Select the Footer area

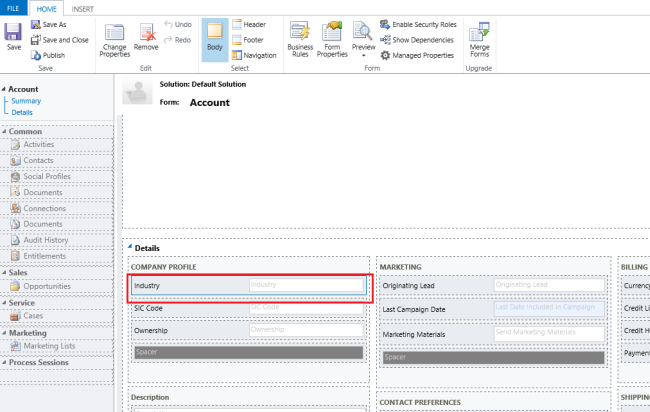[x=248, y=40]
